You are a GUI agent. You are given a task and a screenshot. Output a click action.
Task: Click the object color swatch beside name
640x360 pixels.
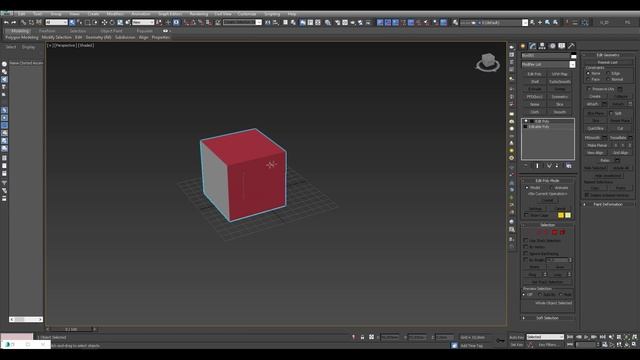573,56
